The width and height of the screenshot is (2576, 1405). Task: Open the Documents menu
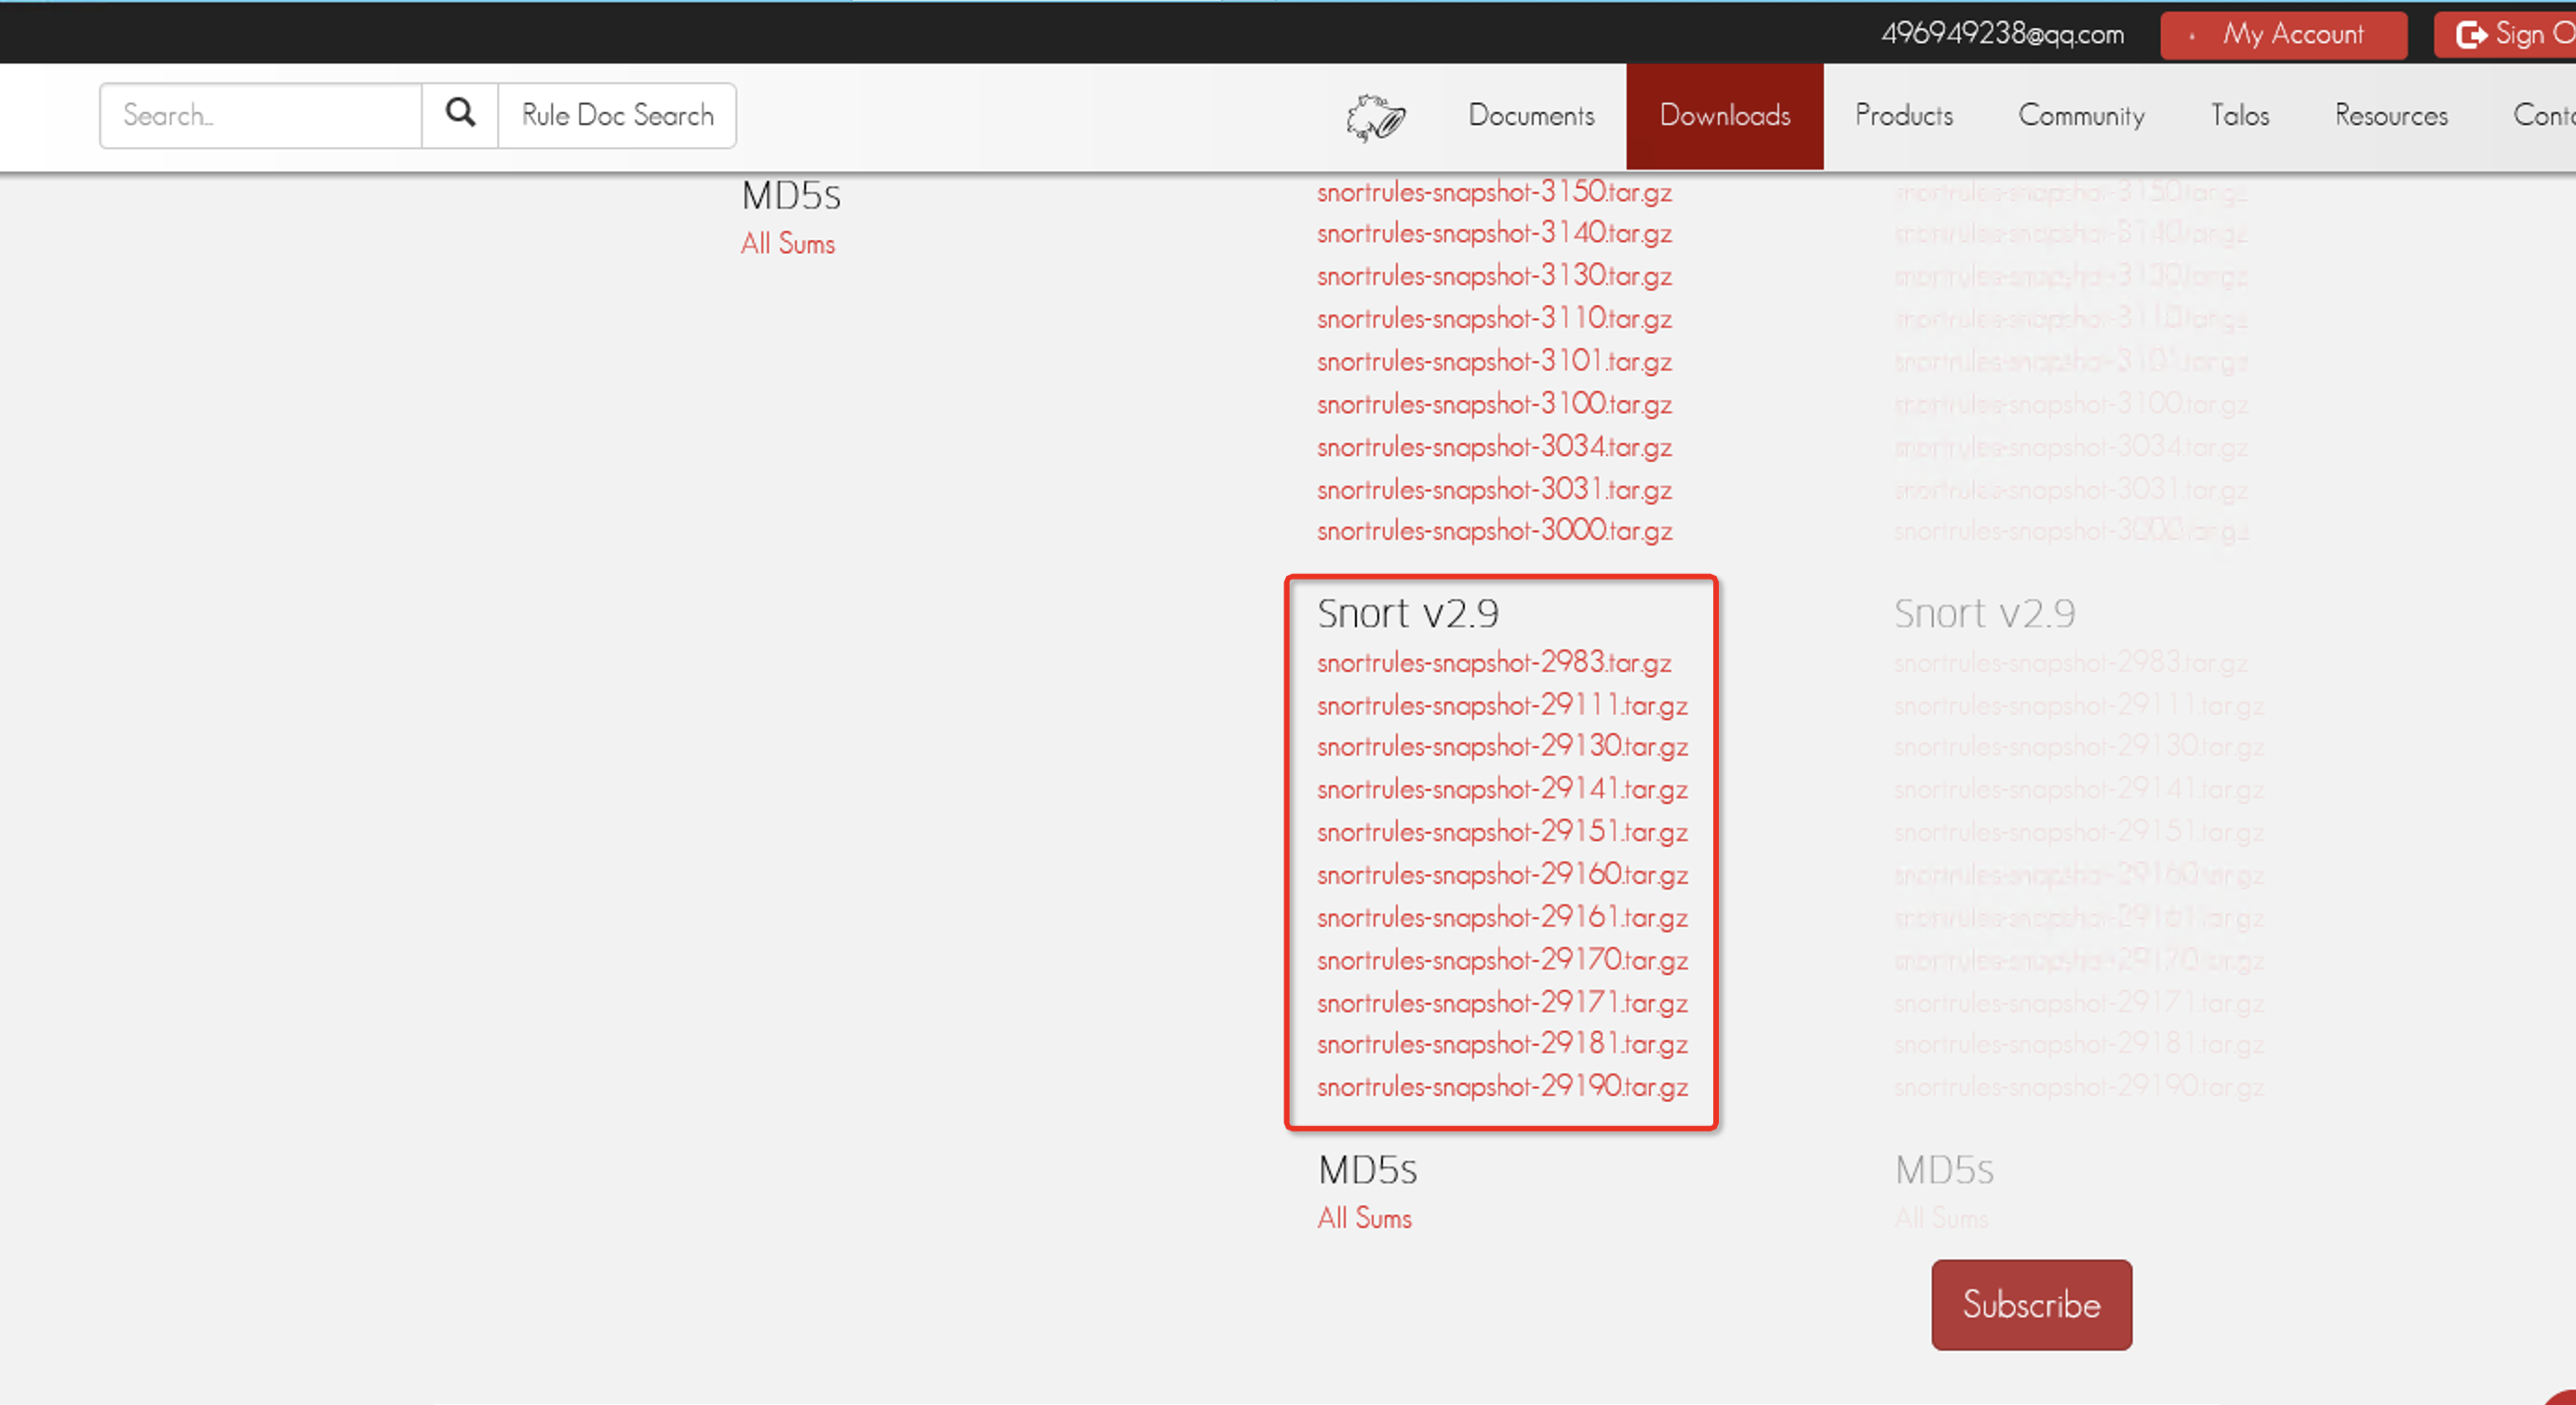point(1531,116)
